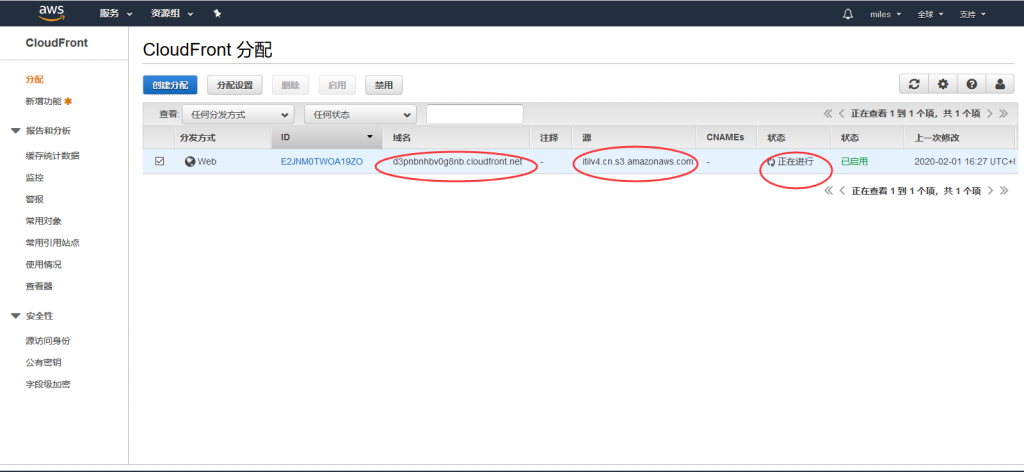Open 使用情况 in the sidebar
The image size is (1024, 472).
43,264
